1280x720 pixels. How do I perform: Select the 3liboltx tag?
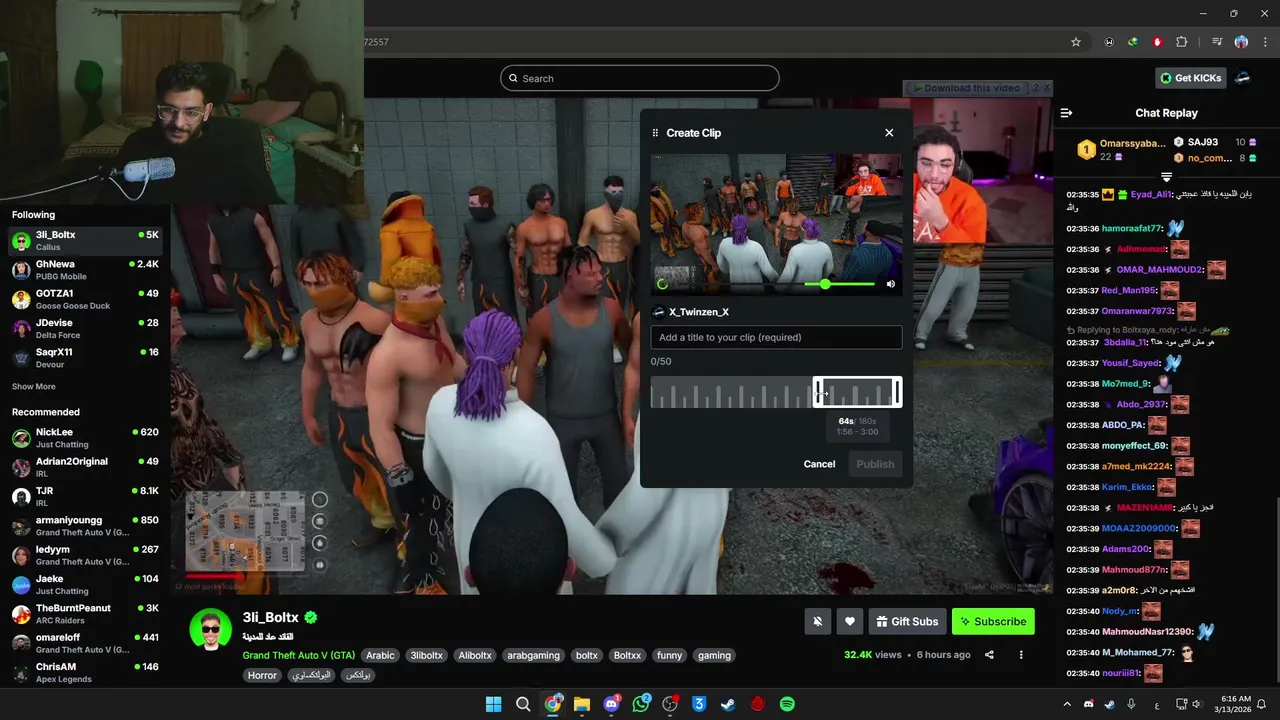[x=426, y=656]
